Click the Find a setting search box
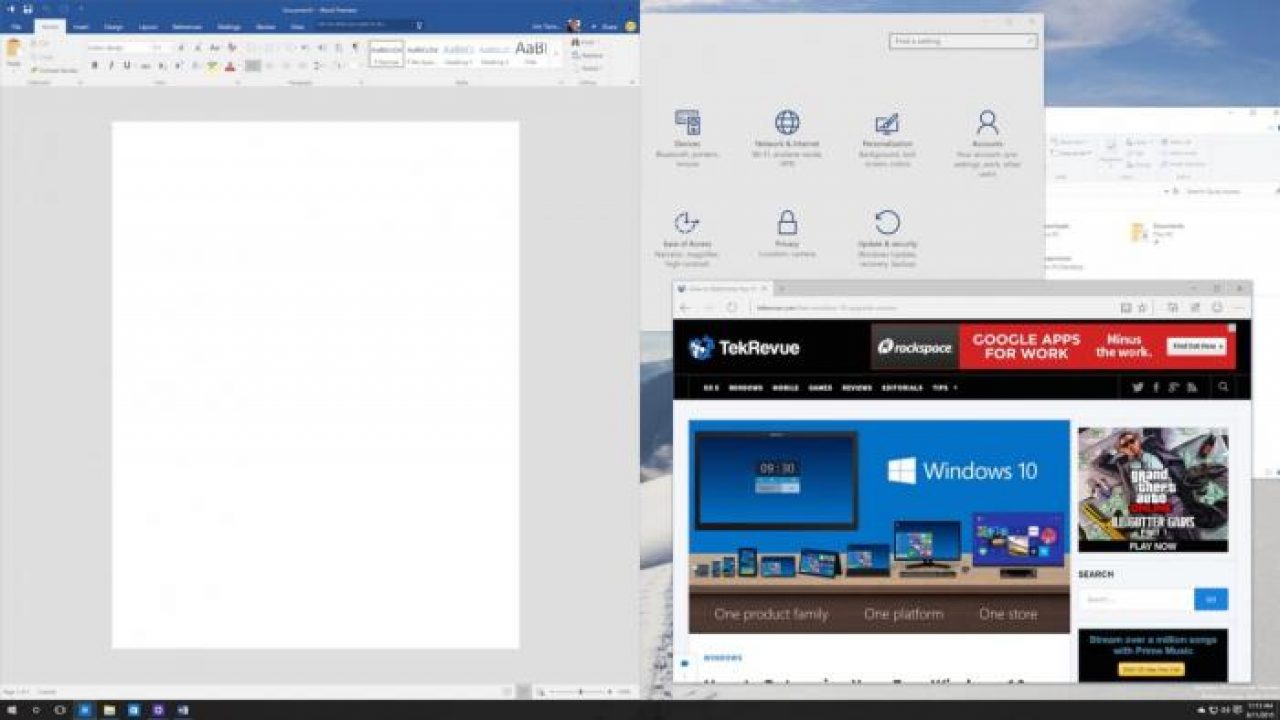This screenshot has height=720, width=1280. pyautogui.click(x=960, y=41)
